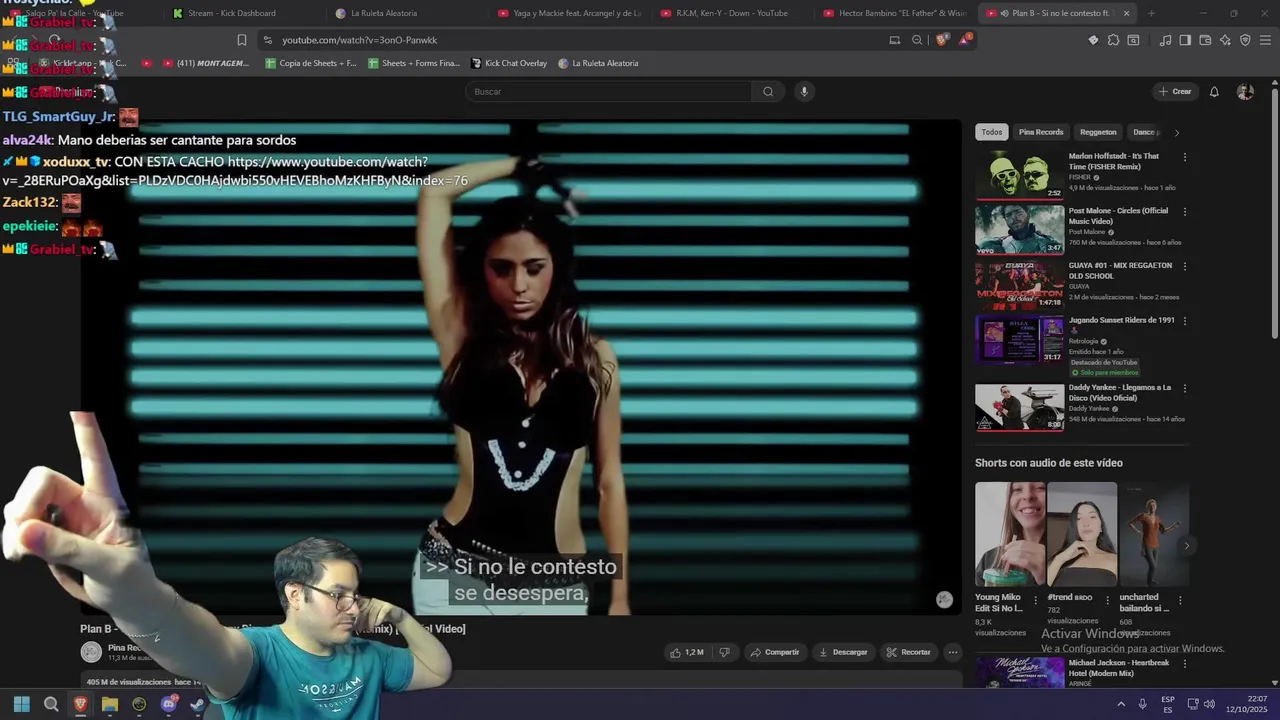This screenshot has width=1280, height=720.
Task: Open options for #trend short
Action: [1107, 601]
